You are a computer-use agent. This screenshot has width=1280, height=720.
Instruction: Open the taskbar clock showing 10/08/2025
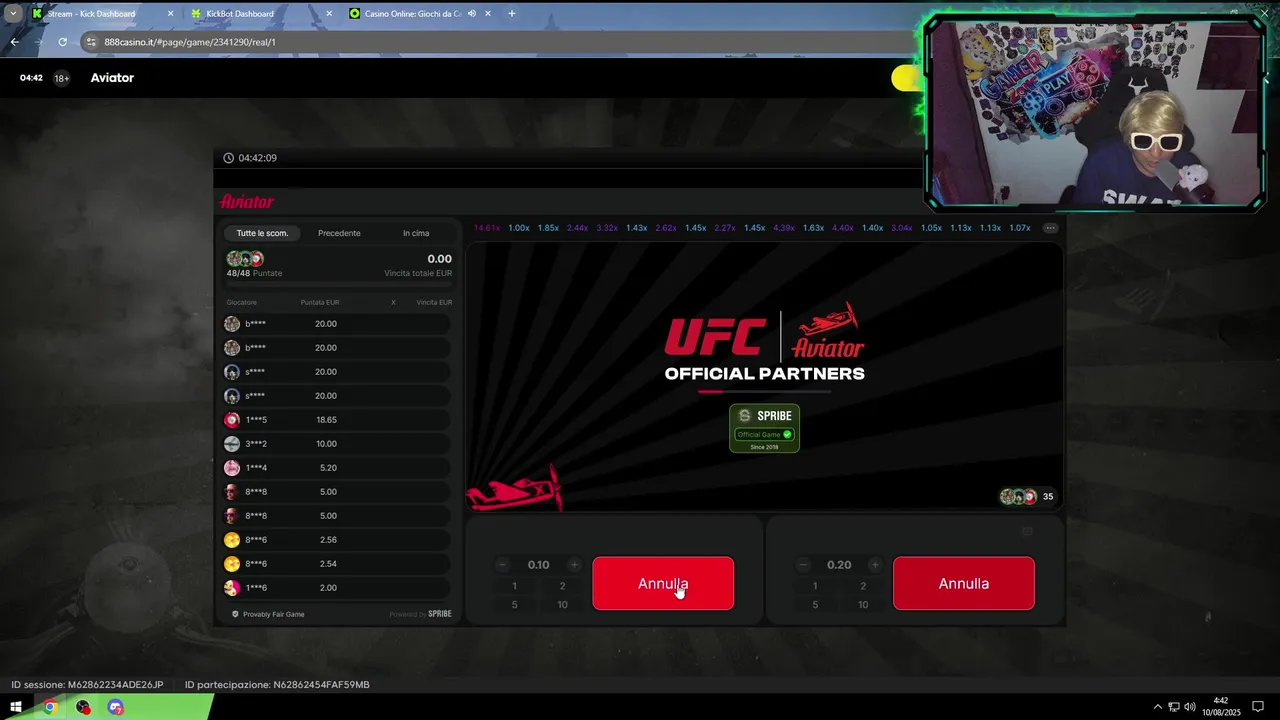(x=1221, y=707)
